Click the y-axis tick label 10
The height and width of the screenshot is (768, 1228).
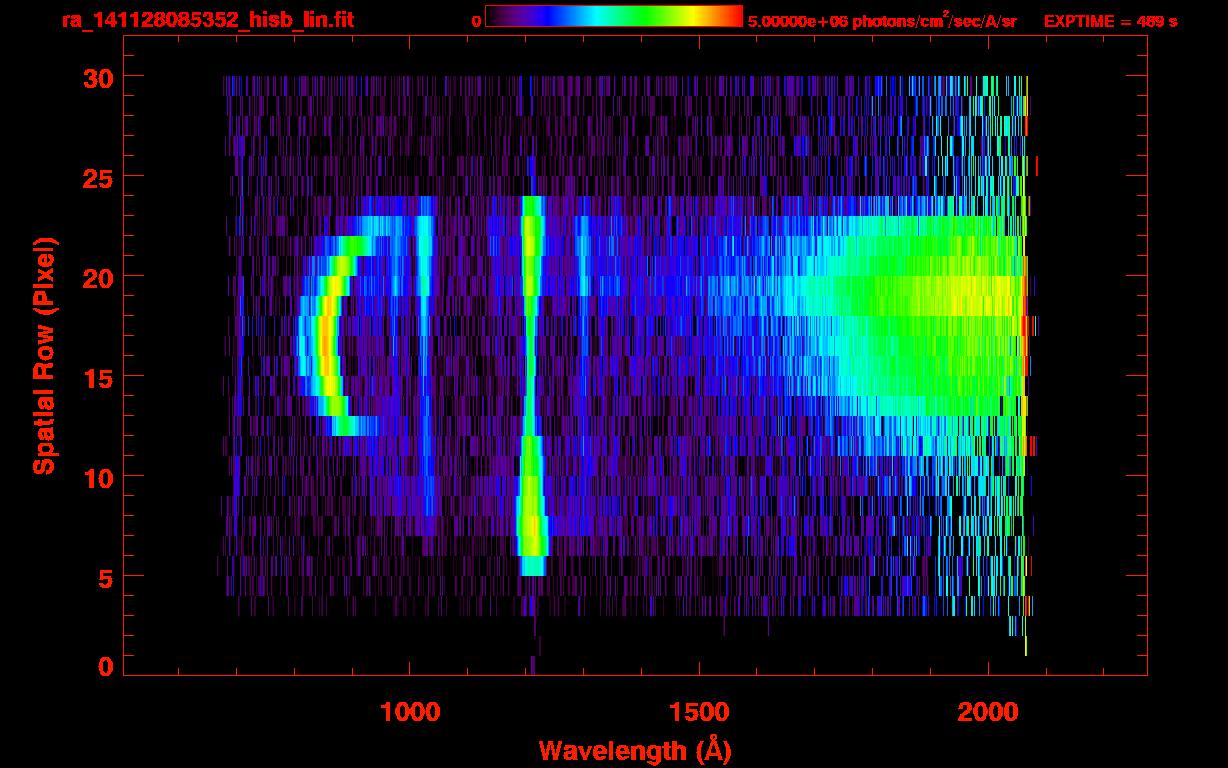96,477
